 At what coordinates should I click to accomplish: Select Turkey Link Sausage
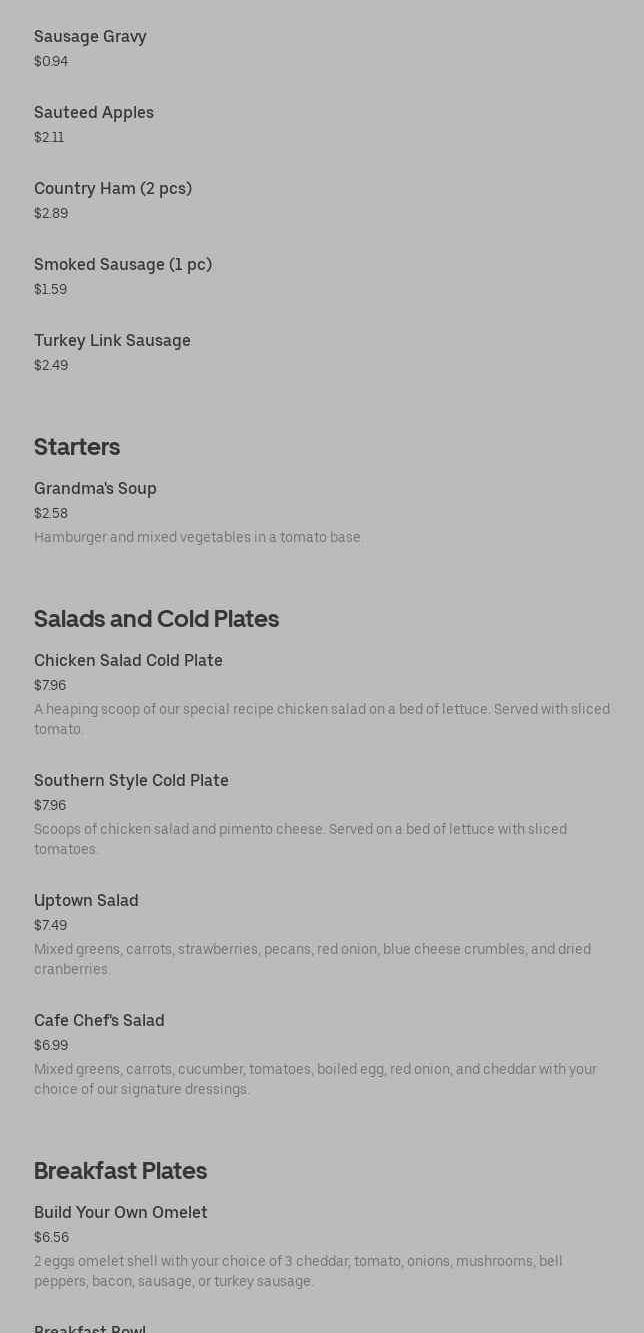tap(112, 341)
